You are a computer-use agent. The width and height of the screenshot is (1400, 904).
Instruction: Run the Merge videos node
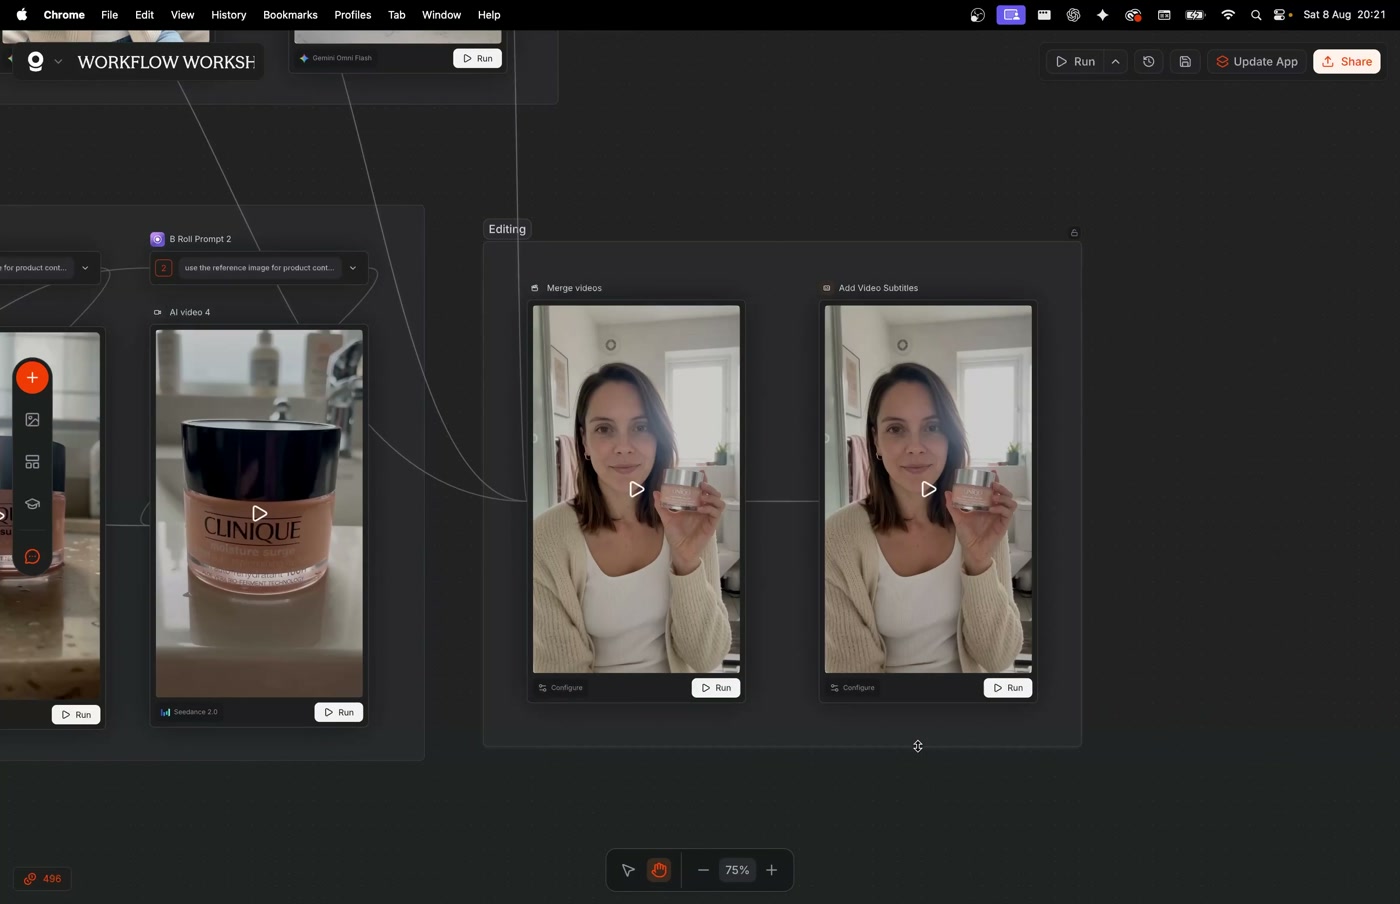(716, 688)
